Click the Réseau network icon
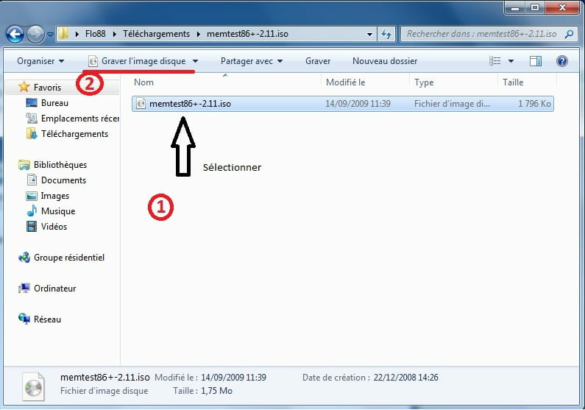The width and height of the screenshot is (585, 410). click(24, 319)
